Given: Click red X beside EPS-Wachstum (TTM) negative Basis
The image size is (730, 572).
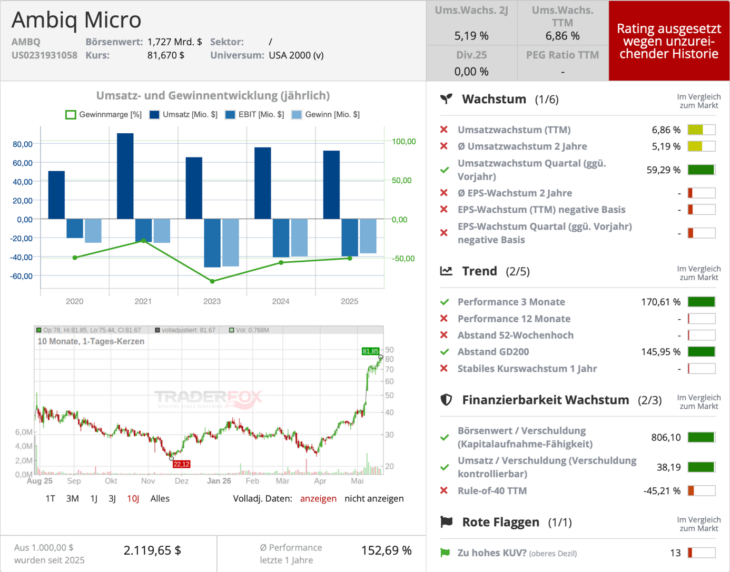Looking at the screenshot, I should point(444,209).
